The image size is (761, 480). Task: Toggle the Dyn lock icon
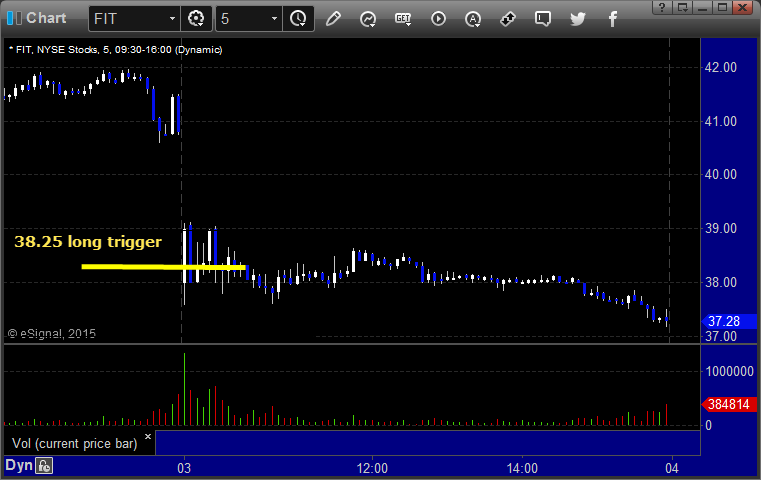(44, 466)
